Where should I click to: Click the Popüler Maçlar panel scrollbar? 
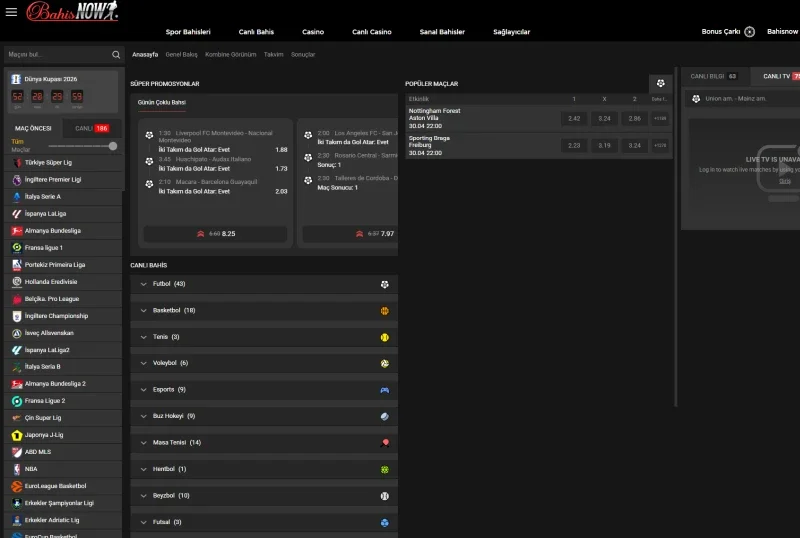click(676, 237)
